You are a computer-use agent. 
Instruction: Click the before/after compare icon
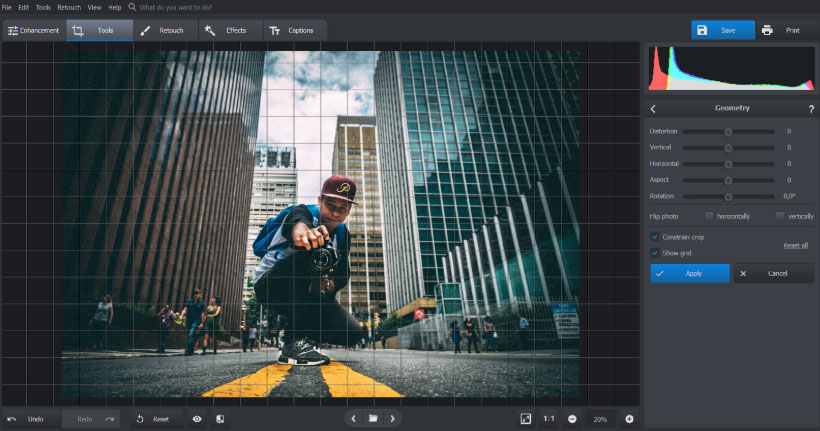[x=220, y=419]
